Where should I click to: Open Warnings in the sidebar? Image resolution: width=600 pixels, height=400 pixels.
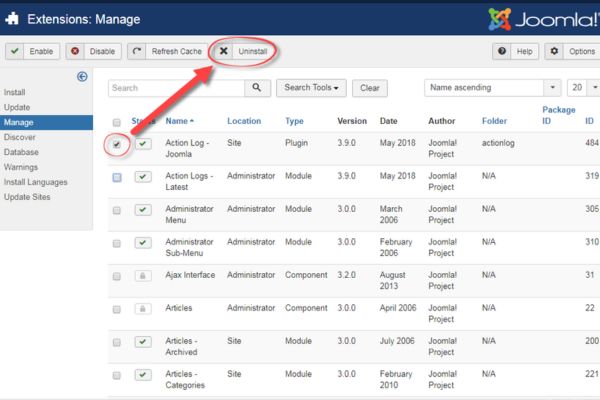[x=21, y=167]
